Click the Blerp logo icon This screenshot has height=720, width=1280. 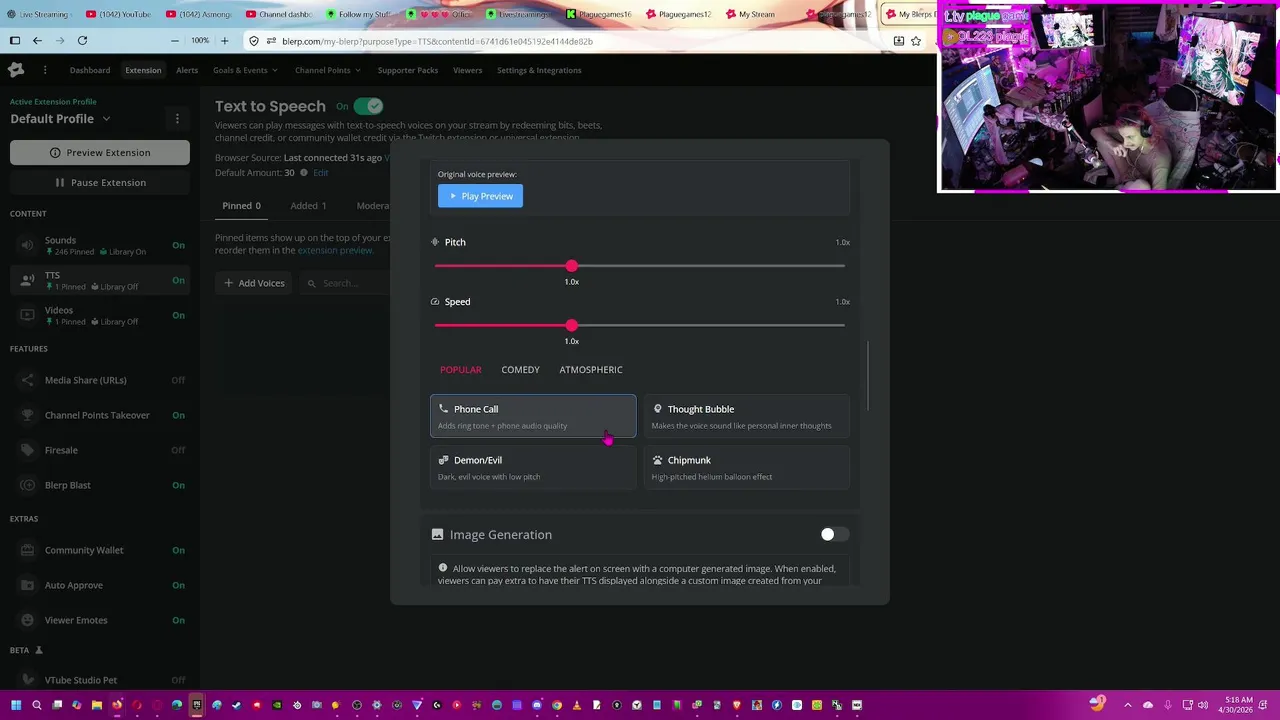(16, 70)
